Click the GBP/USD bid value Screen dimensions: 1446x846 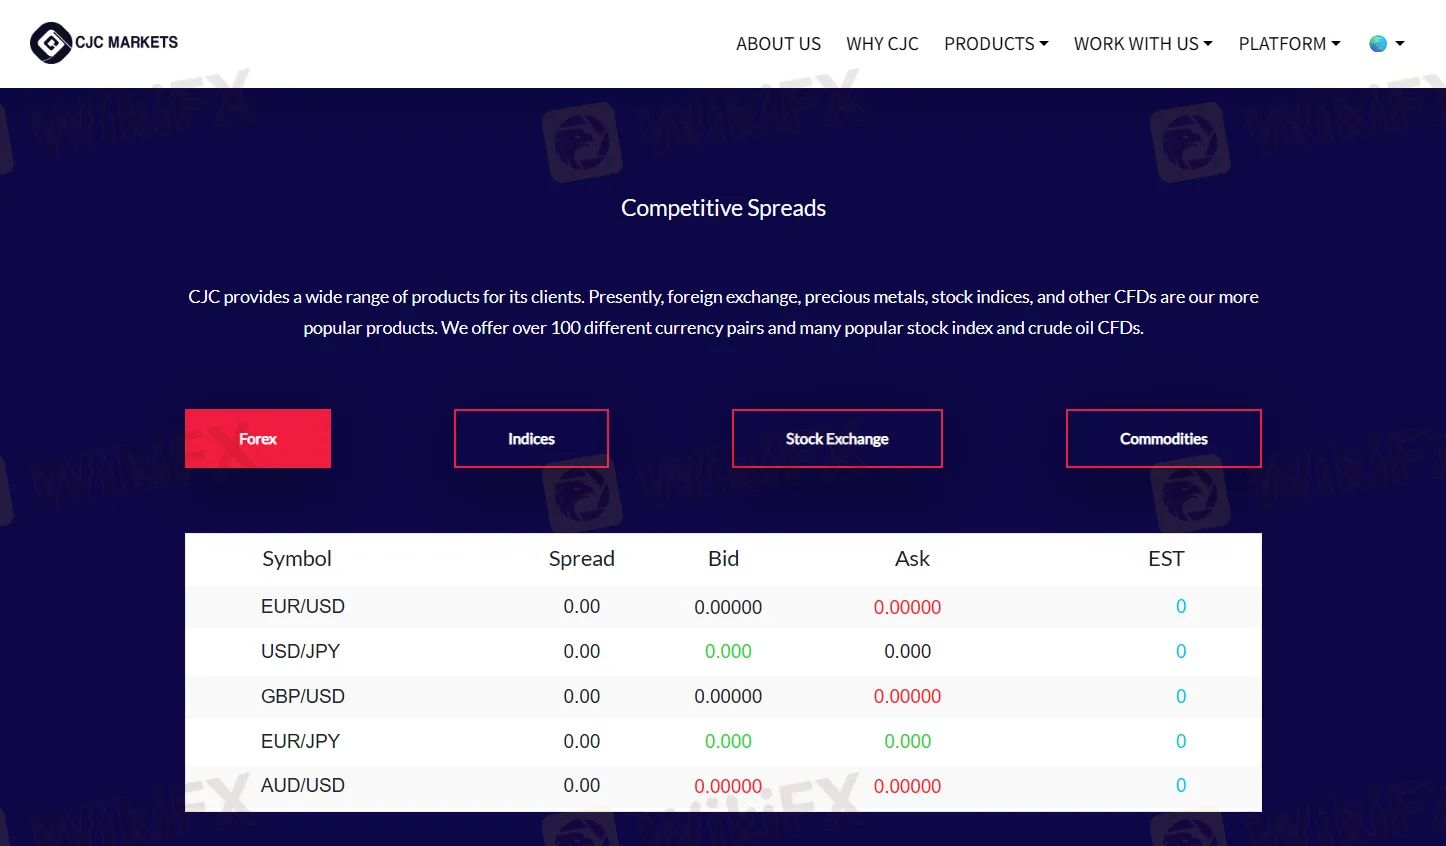point(728,696)
